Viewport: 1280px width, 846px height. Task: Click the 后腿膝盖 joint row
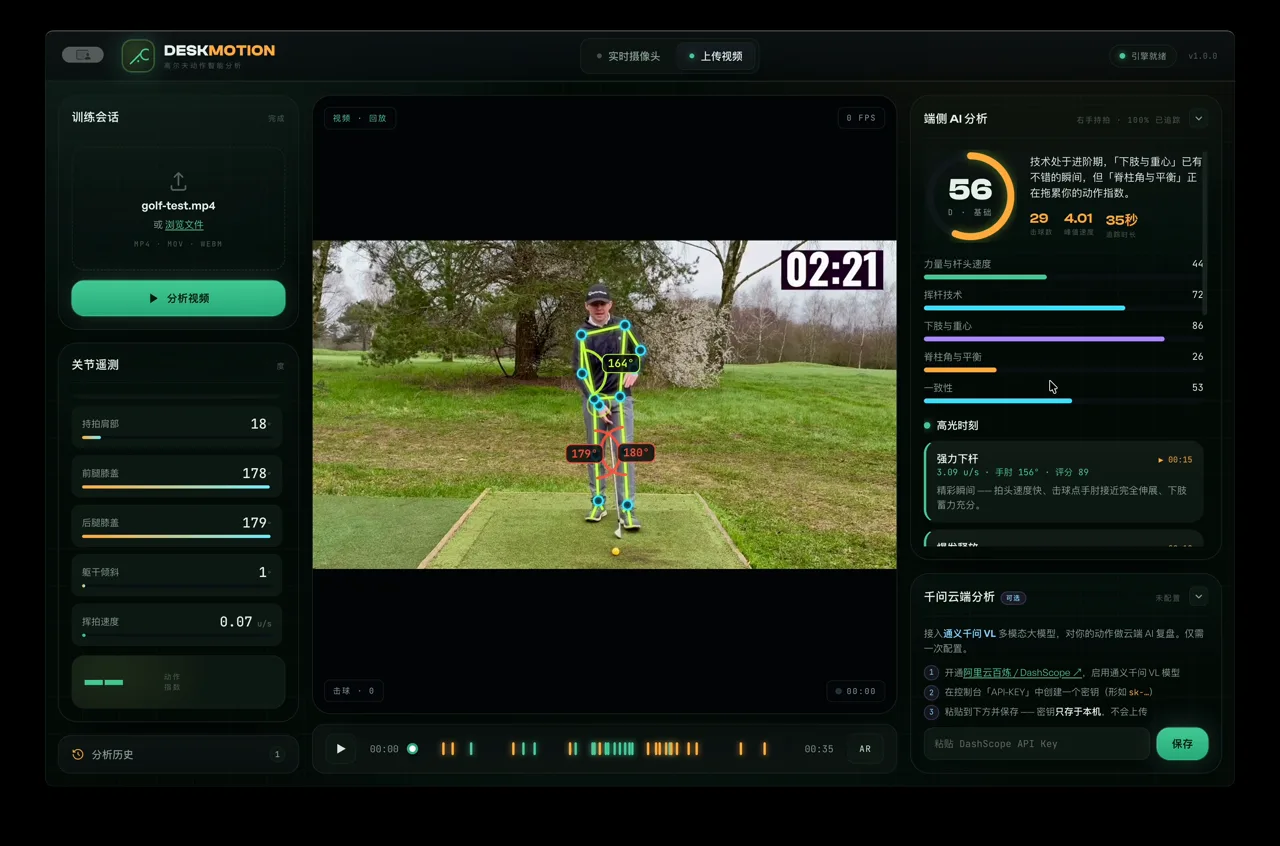177,525
